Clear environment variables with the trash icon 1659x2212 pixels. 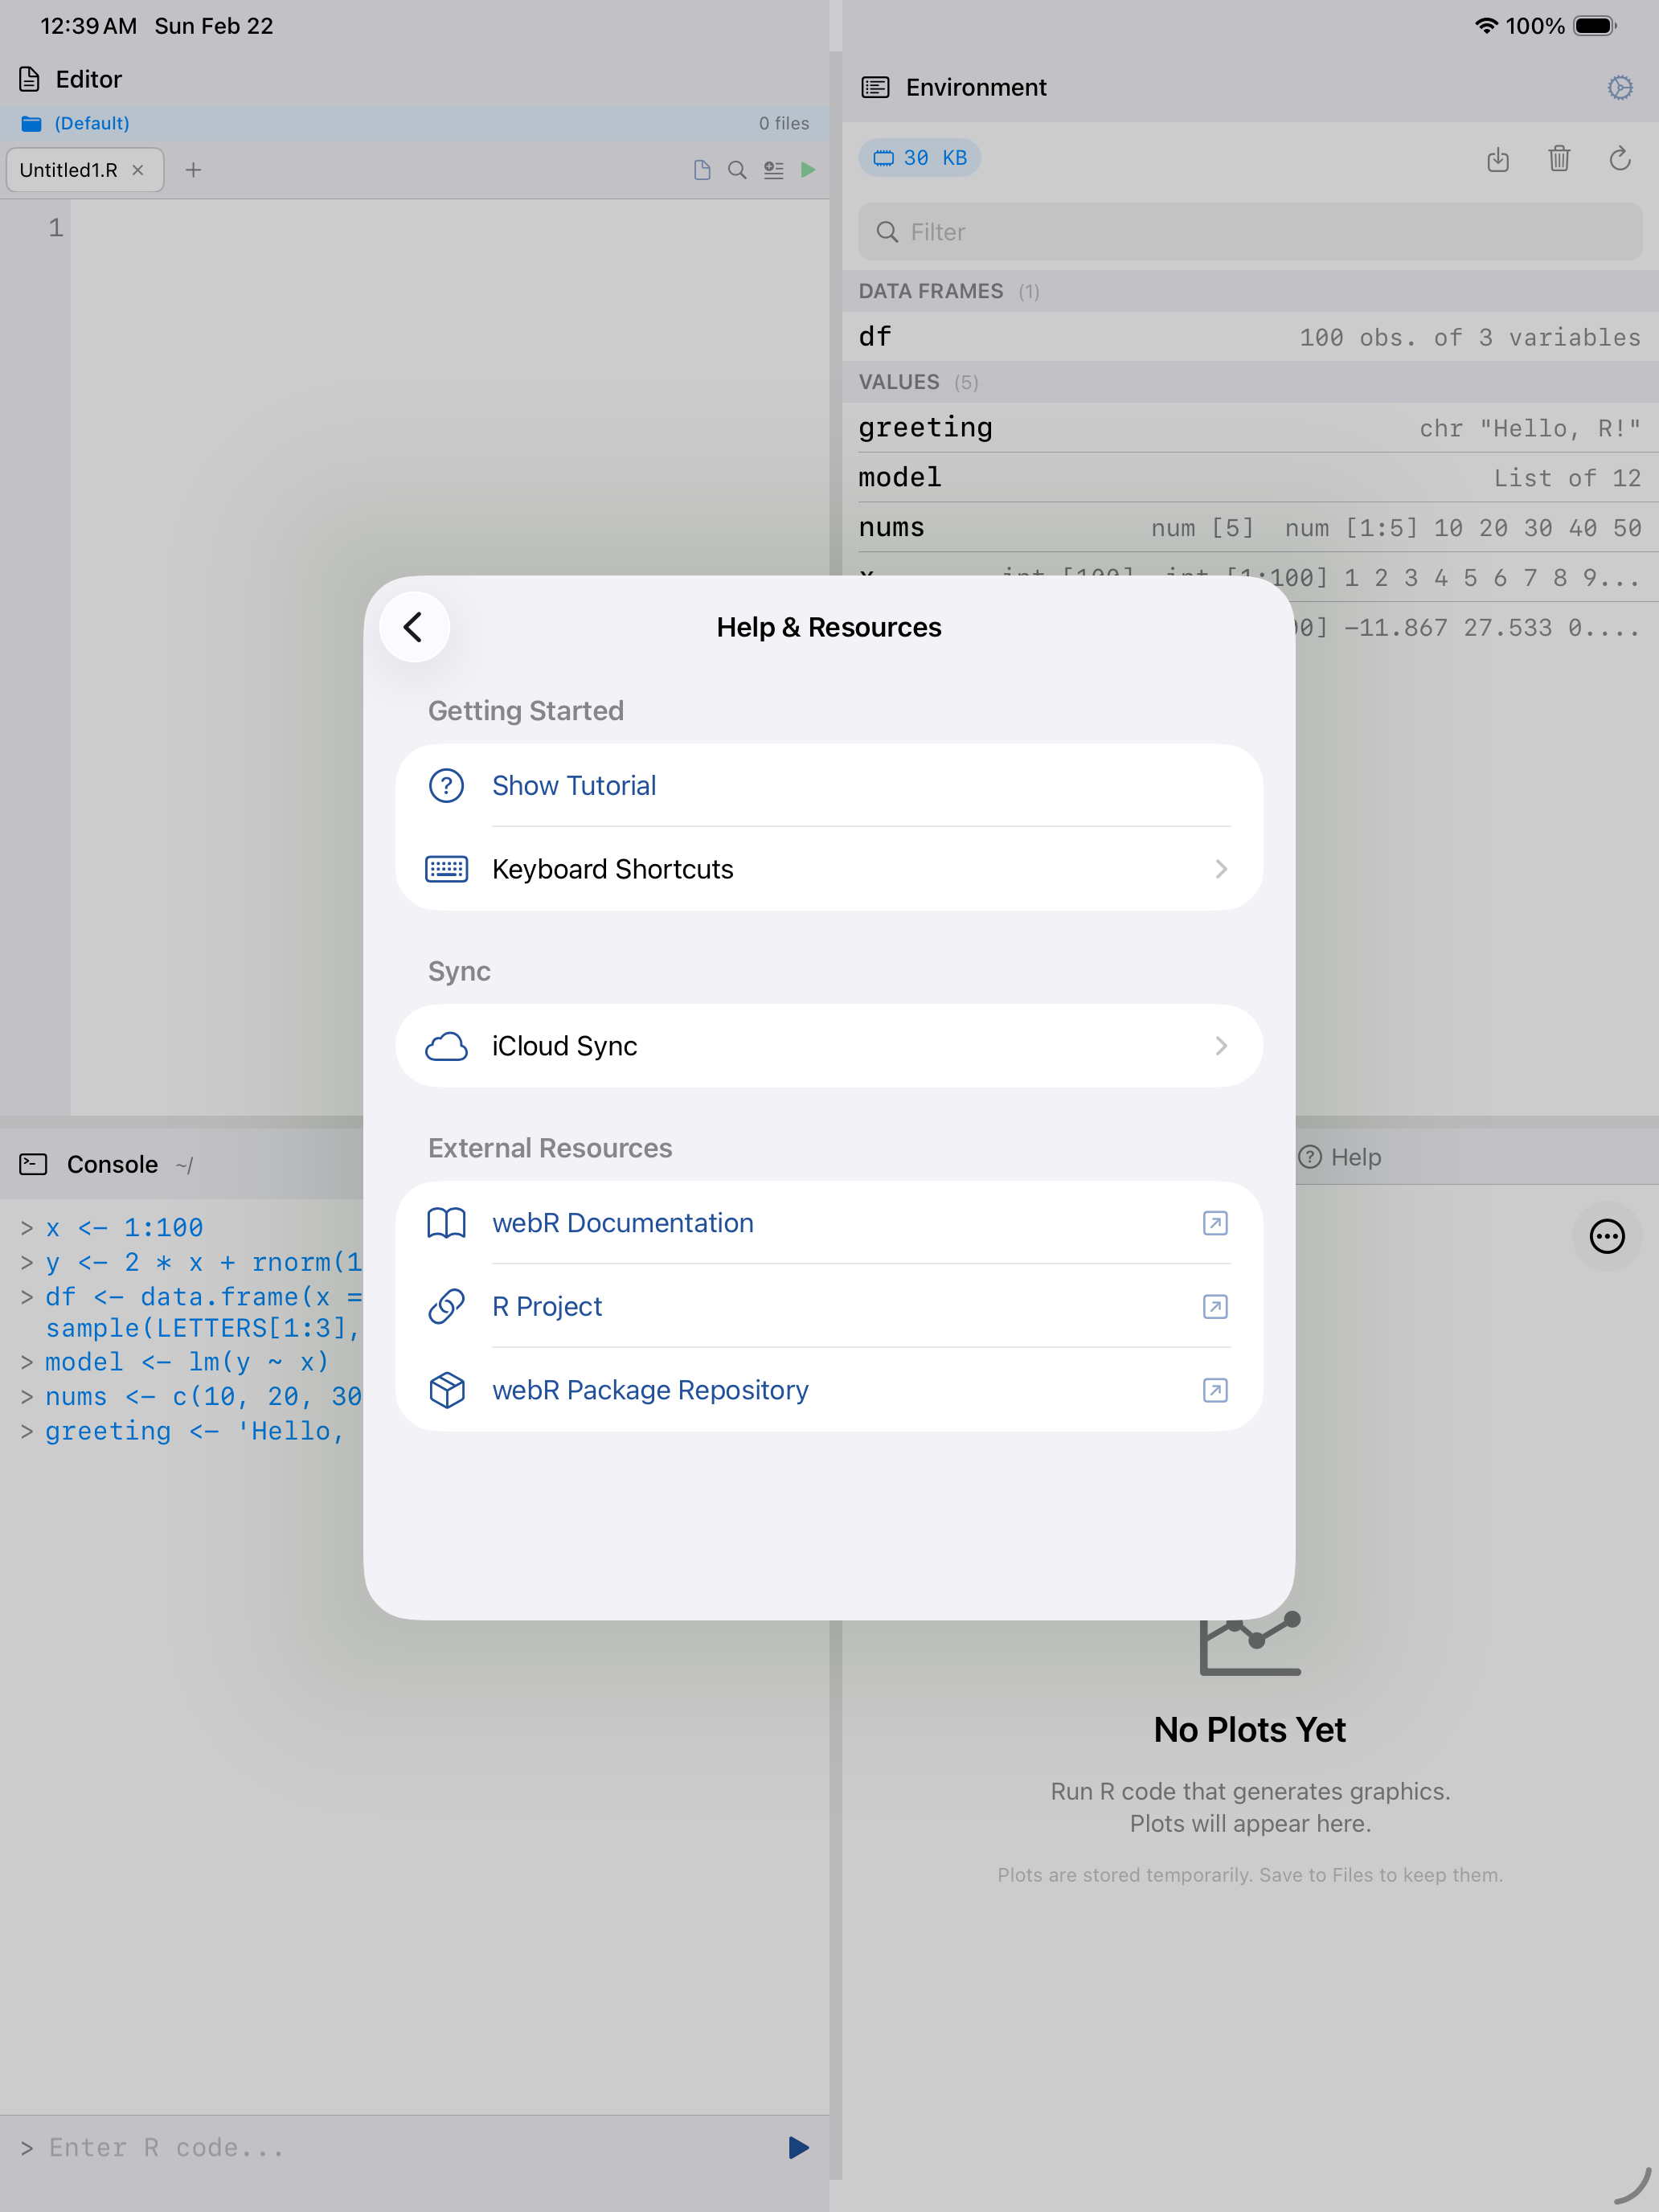[x=1559, y=159]
